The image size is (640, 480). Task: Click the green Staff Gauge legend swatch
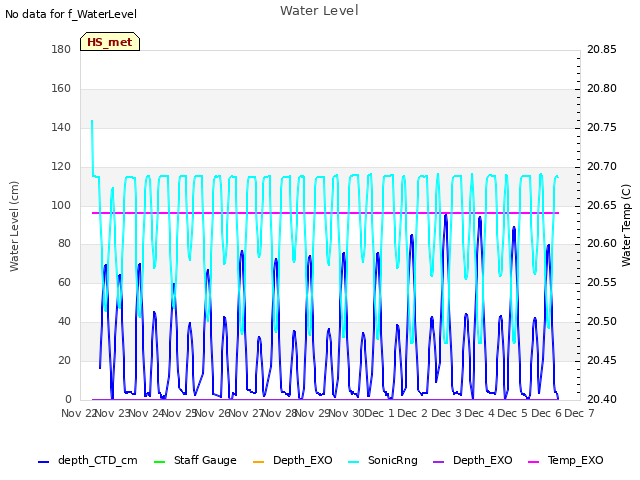(159, 462)
